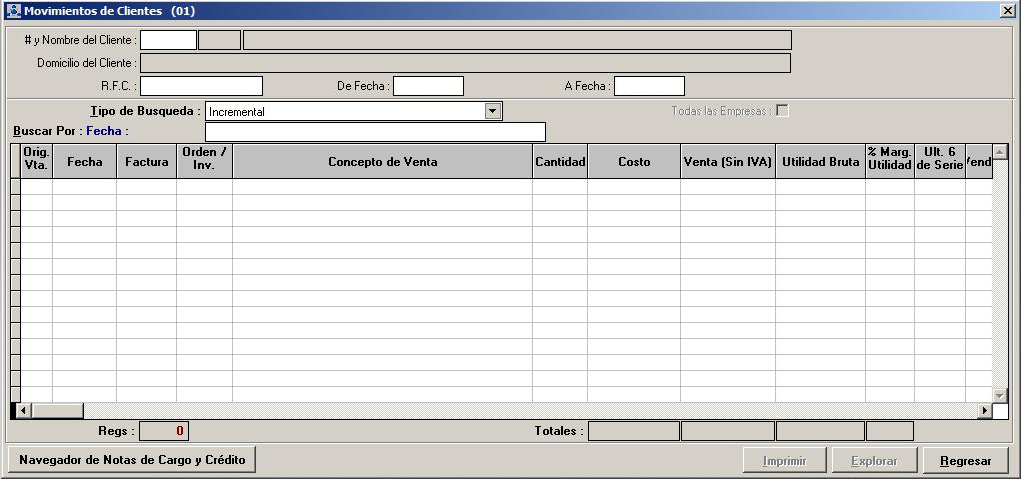
Task: Click the horizontal scrollbar right arrow
Action: tap(984, 411)
